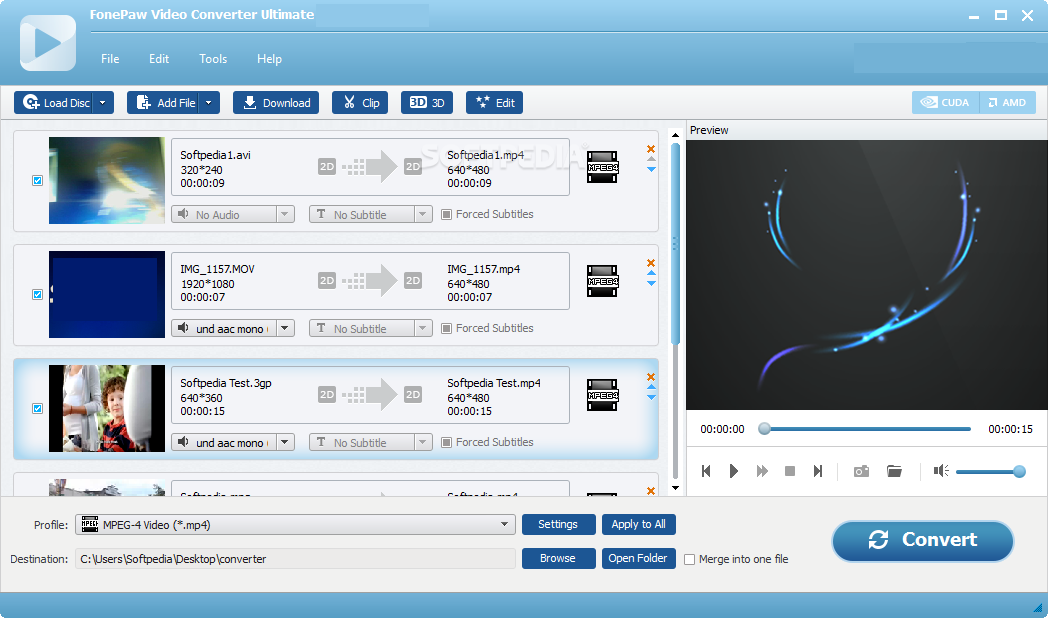Play the preview video
1048x618 pixels.
(x=733, y=471)
